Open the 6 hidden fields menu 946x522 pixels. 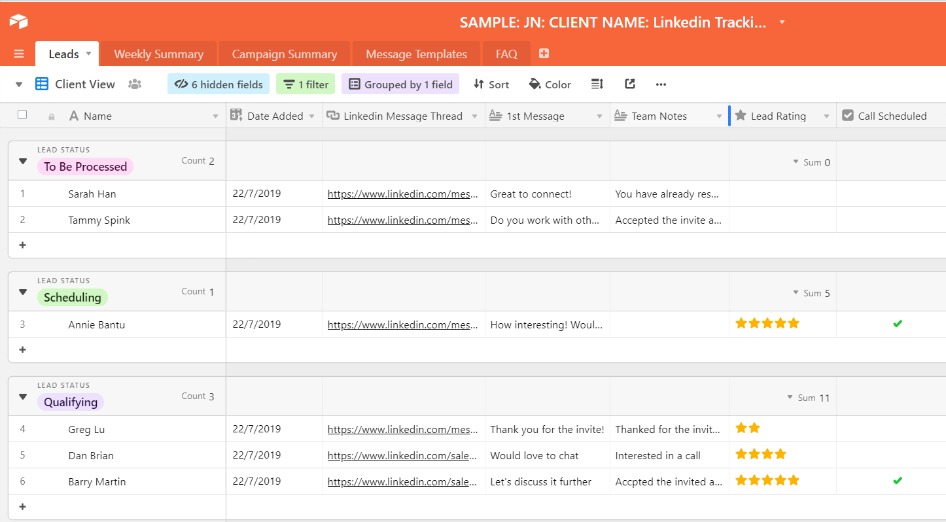pyautogui.click(x=218, y=84)
